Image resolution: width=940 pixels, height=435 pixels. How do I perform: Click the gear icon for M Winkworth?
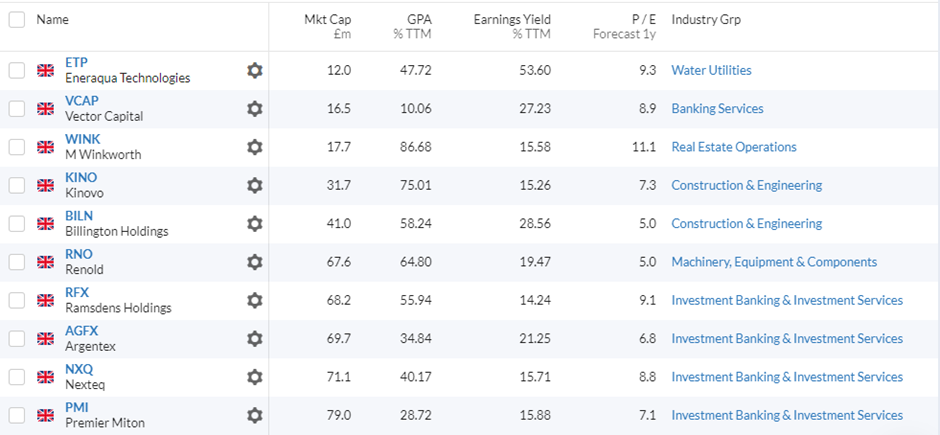tap(255, 147)
